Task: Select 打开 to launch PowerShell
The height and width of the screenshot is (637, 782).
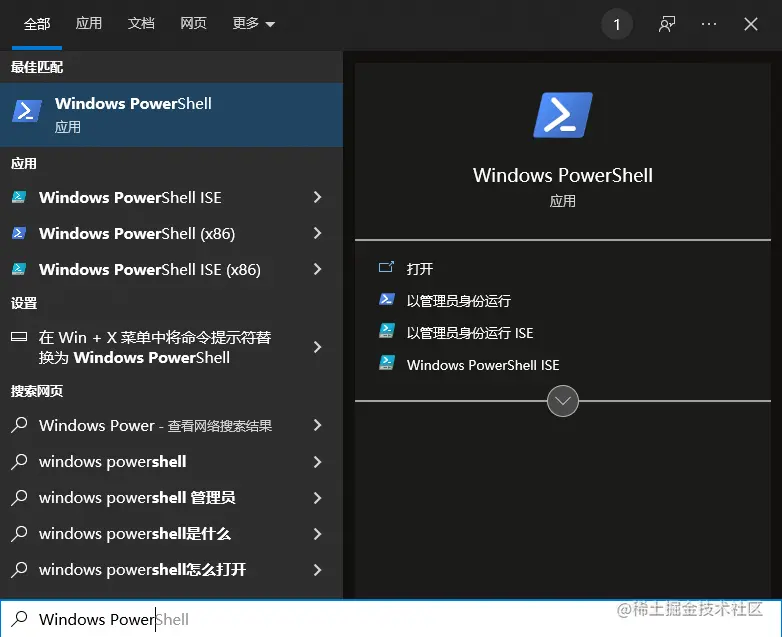Action: pos(419,269)
